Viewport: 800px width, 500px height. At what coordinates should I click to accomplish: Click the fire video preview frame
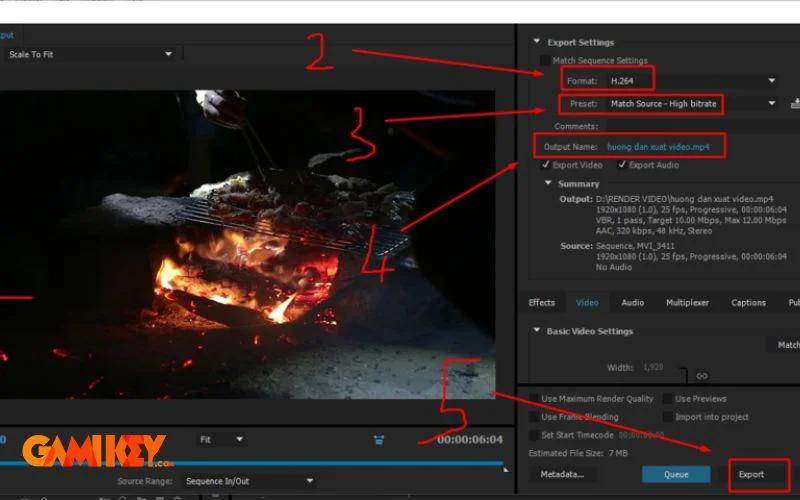(247, 244)
